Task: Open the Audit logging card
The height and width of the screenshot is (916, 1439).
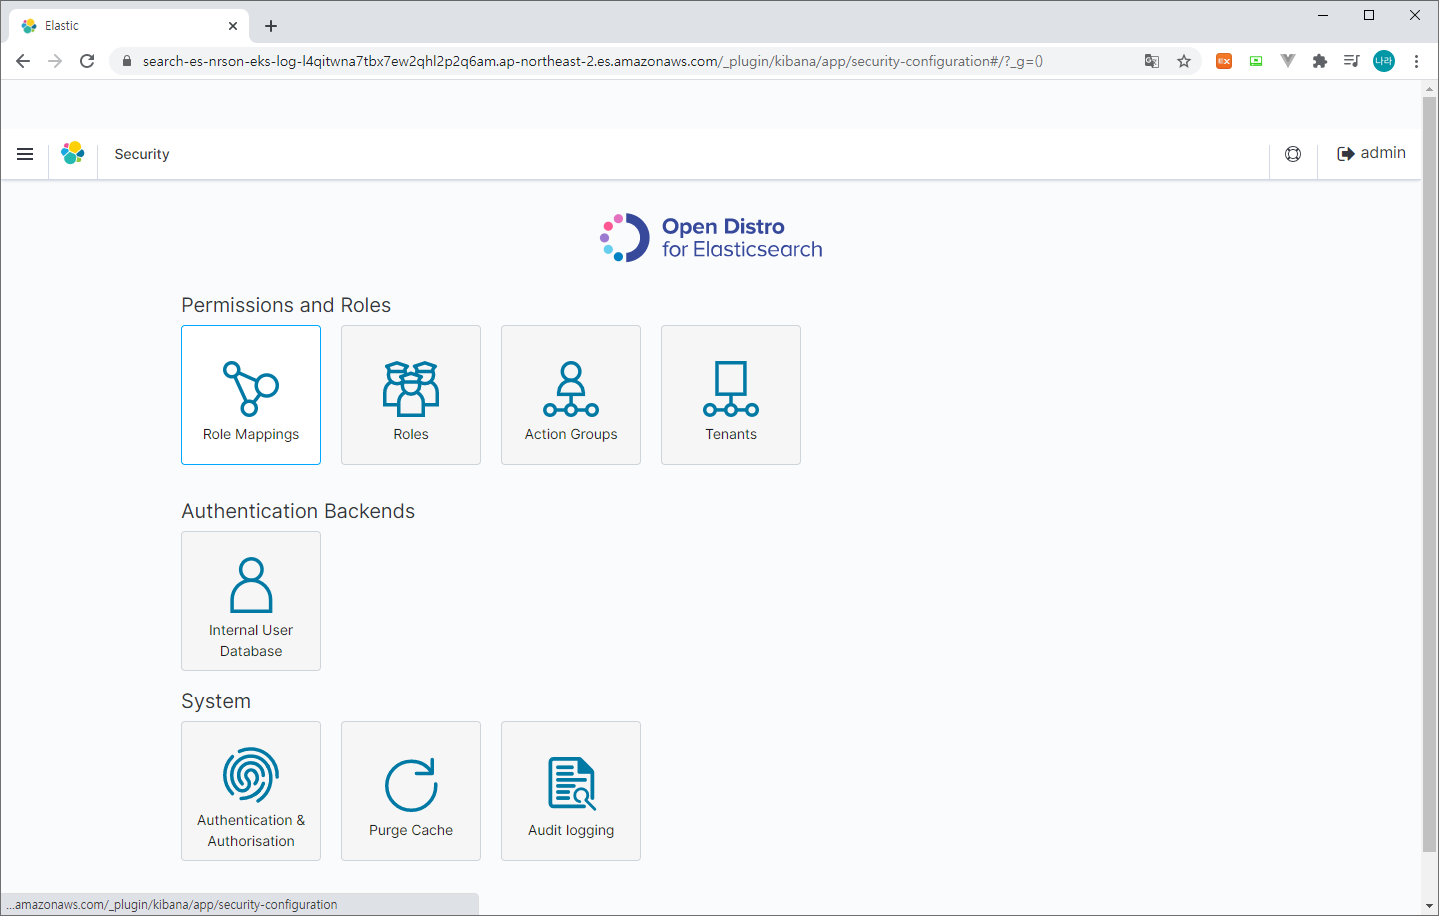Action: [x=571, y=791]
